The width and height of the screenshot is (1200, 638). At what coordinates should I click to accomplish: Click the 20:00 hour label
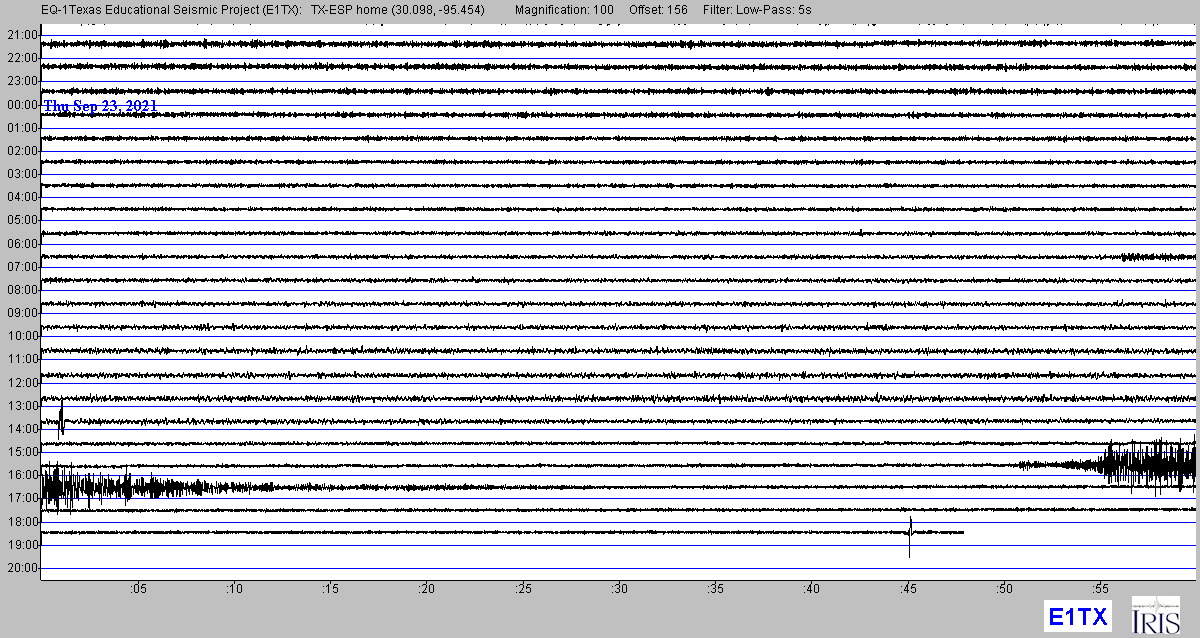point(22,568)
